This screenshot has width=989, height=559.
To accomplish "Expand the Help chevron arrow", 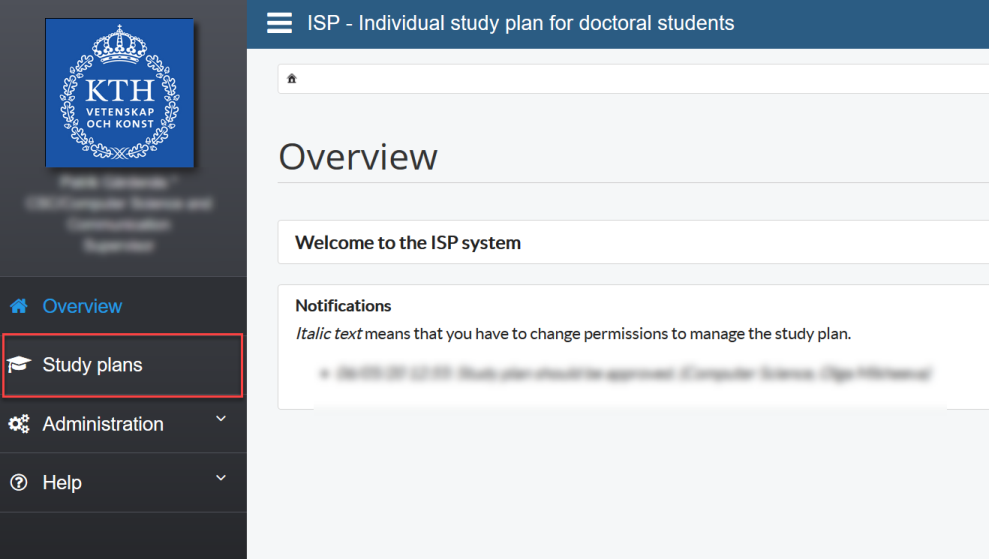I will click(221, 478).
